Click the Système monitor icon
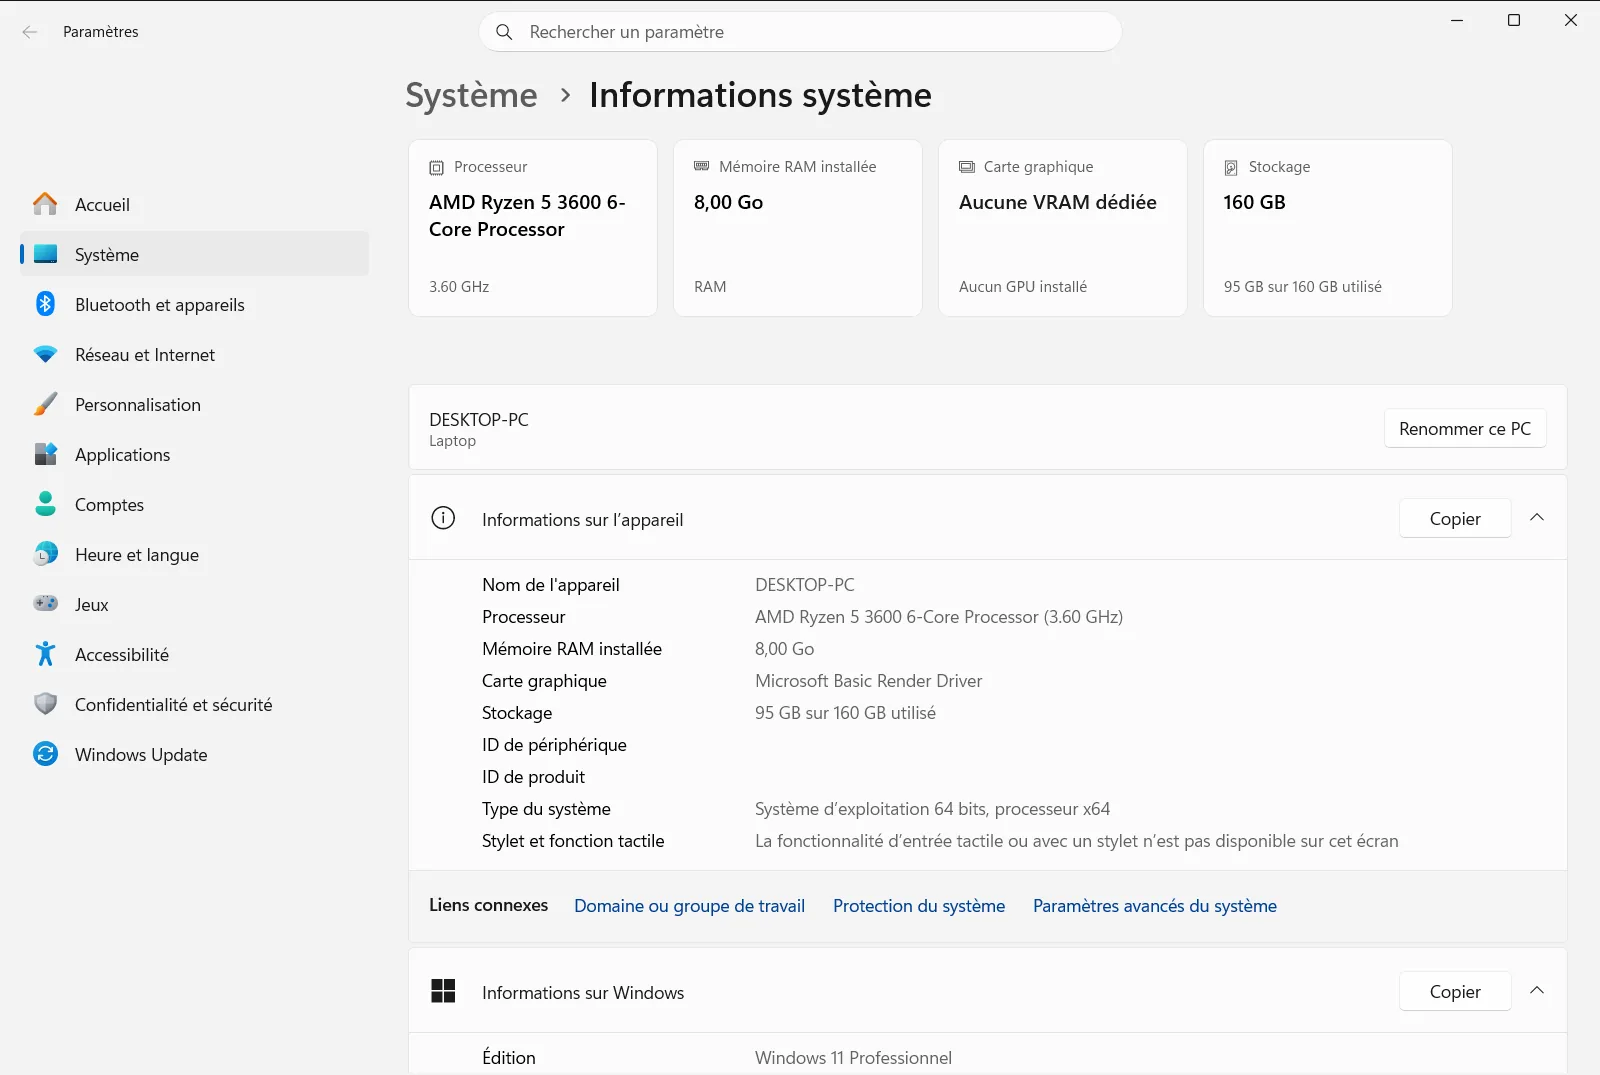1600x1075 pixels. [x=45, y=254]
